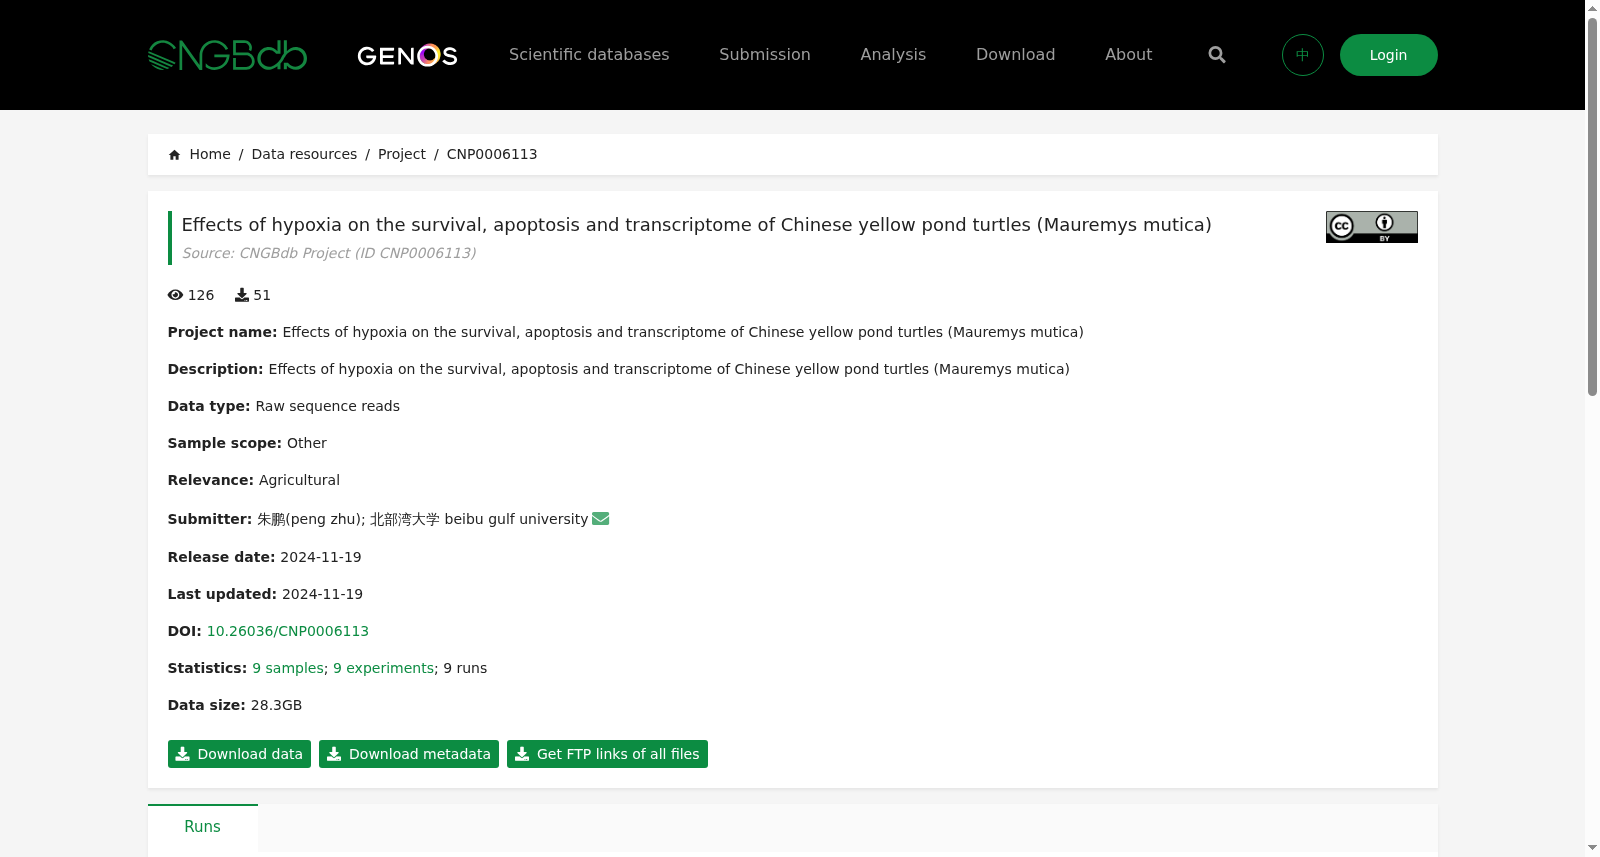Click the 'Source: CNGBdb Project' subtitle

(x=329, y=253)
